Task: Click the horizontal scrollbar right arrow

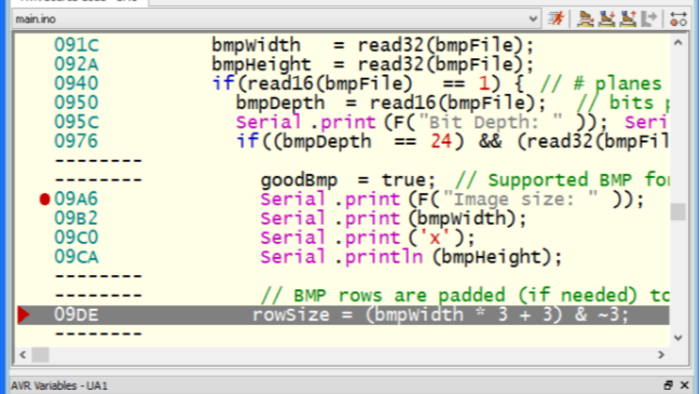Action: [661, 355]
